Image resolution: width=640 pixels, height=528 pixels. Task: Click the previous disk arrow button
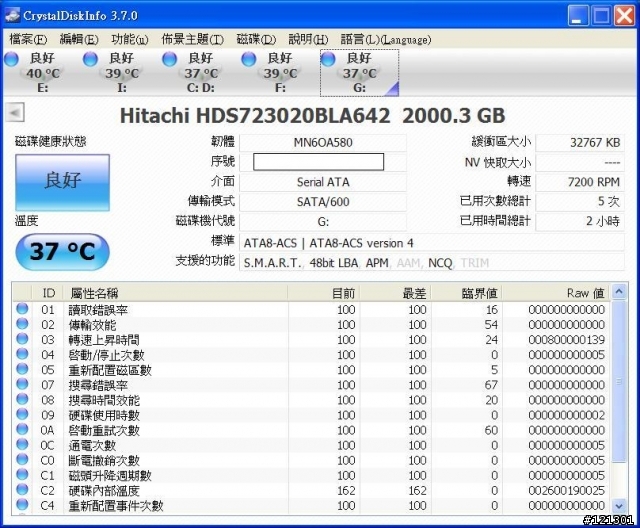click(x=15, y=112)
